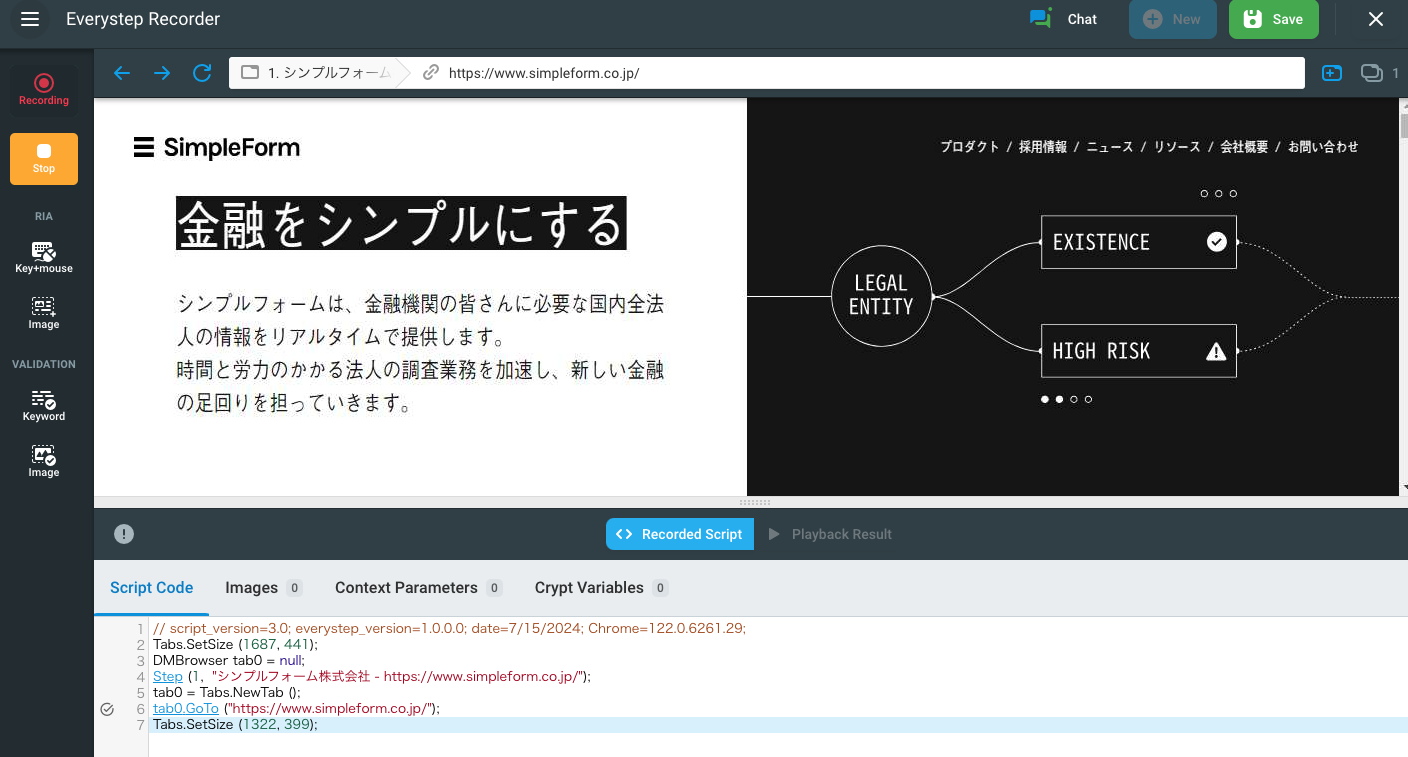Go back in browser navigation
This screenshot has width=1408, height=757.
pyautogui.click(x=122, y=73)
